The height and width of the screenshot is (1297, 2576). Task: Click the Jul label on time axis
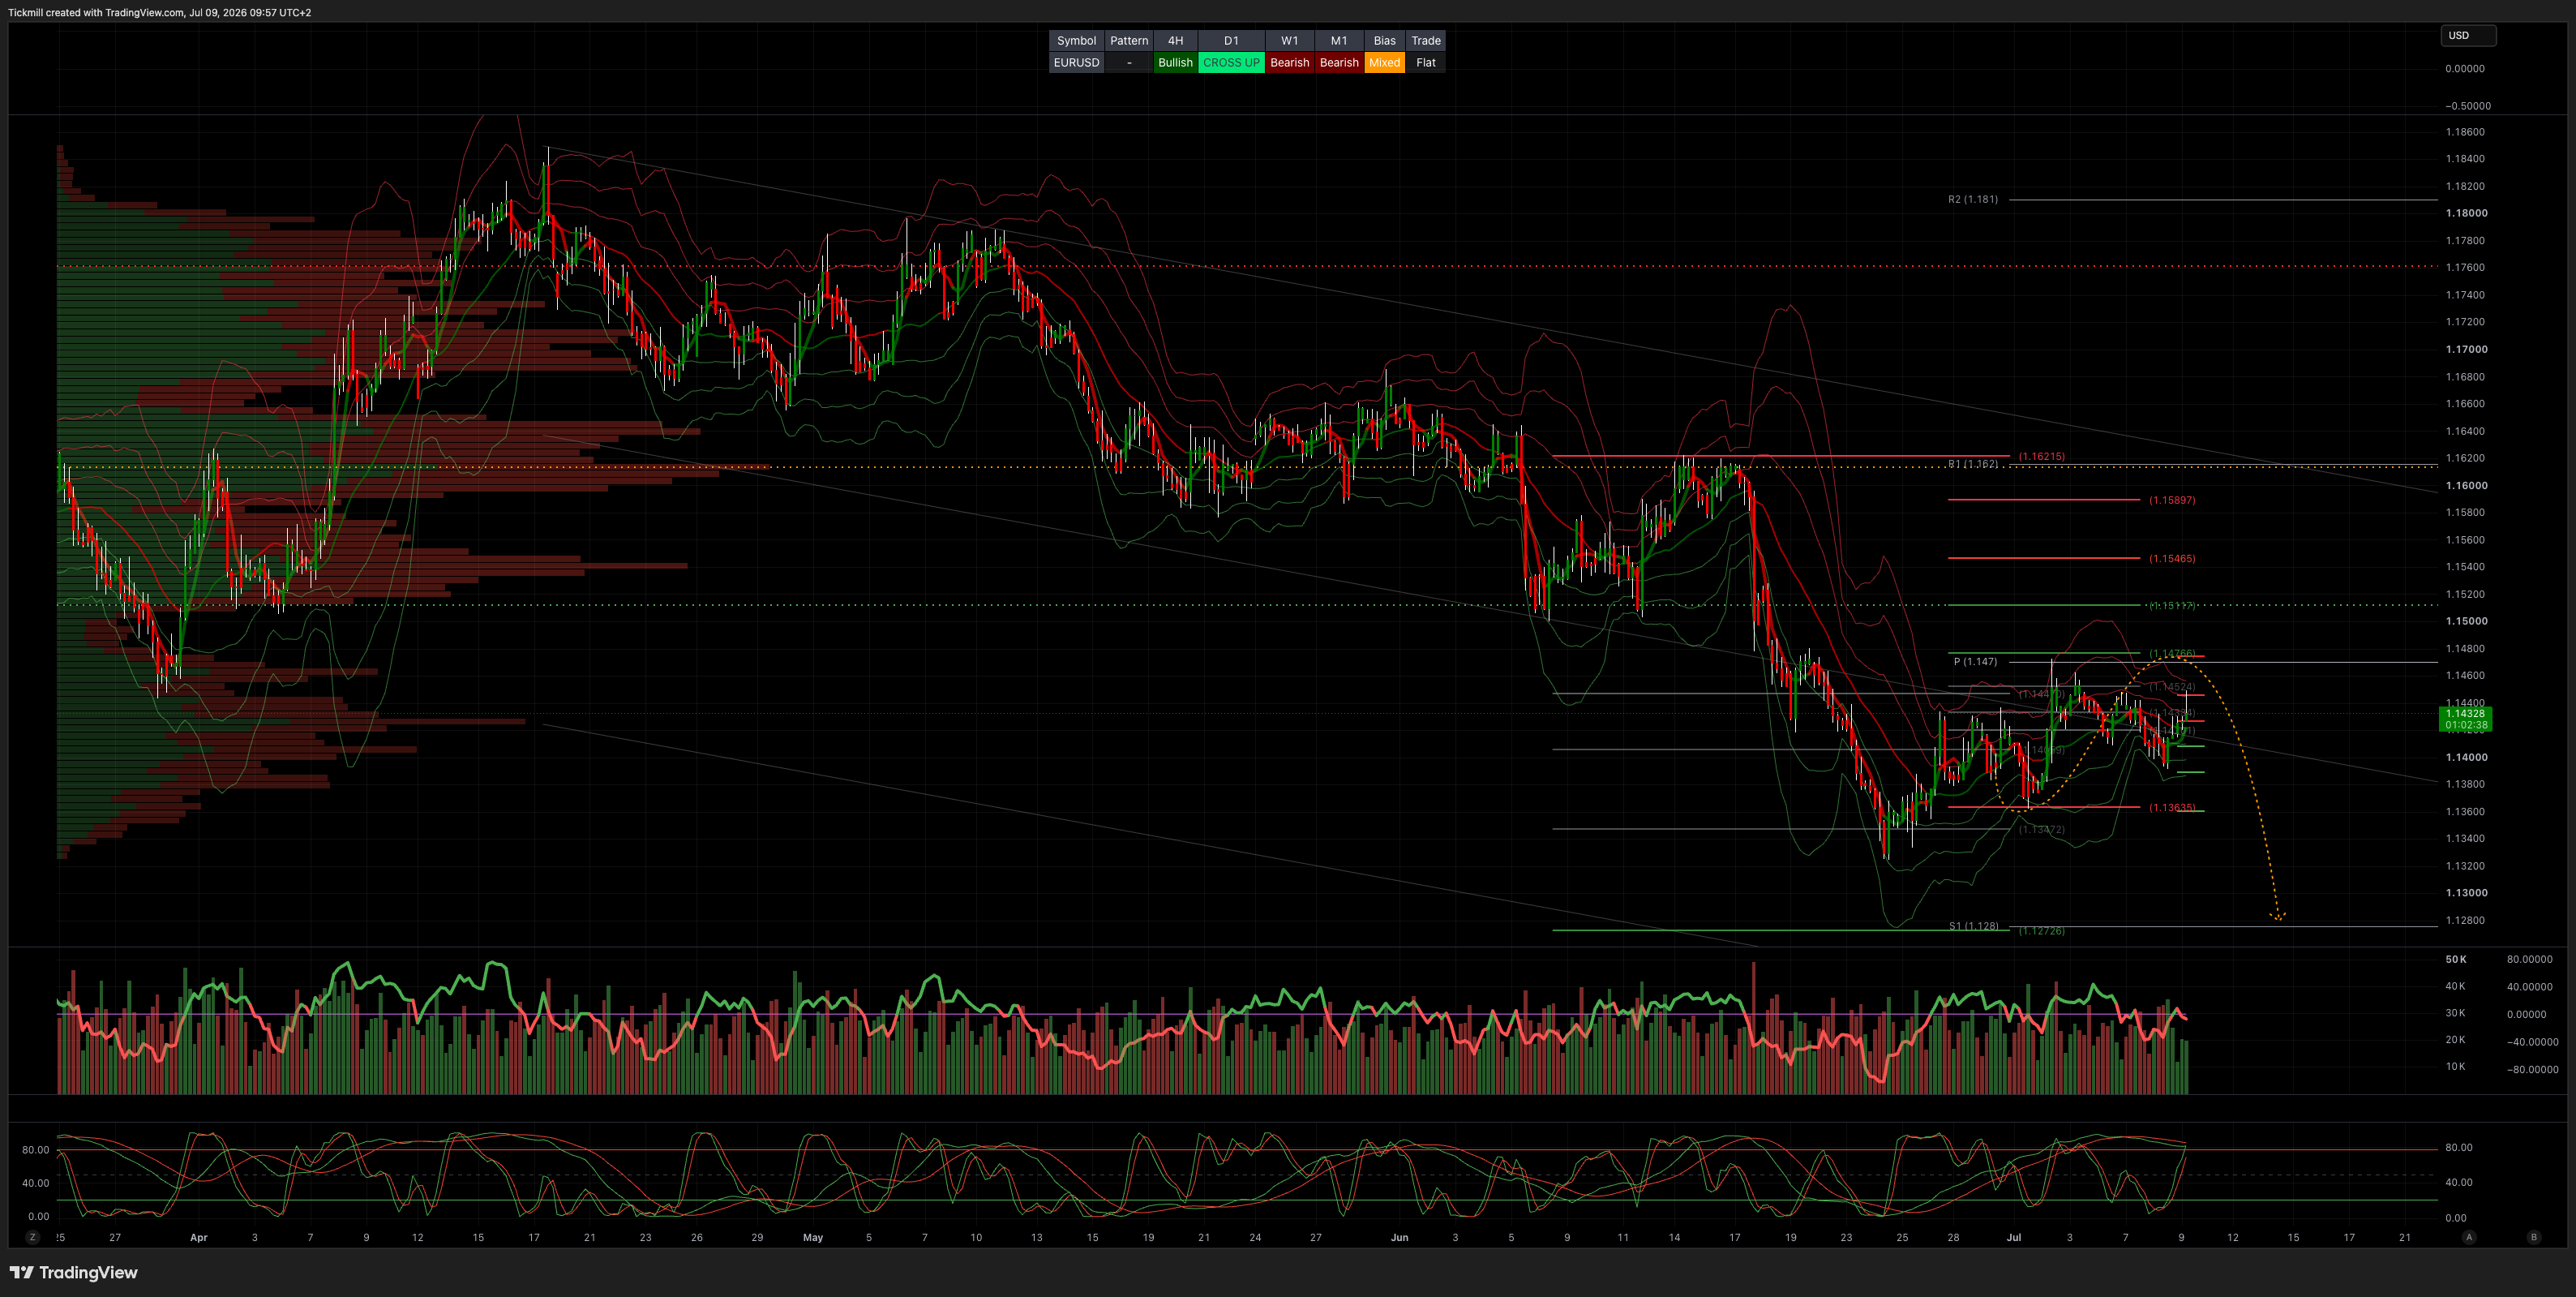(2013, 1238)
